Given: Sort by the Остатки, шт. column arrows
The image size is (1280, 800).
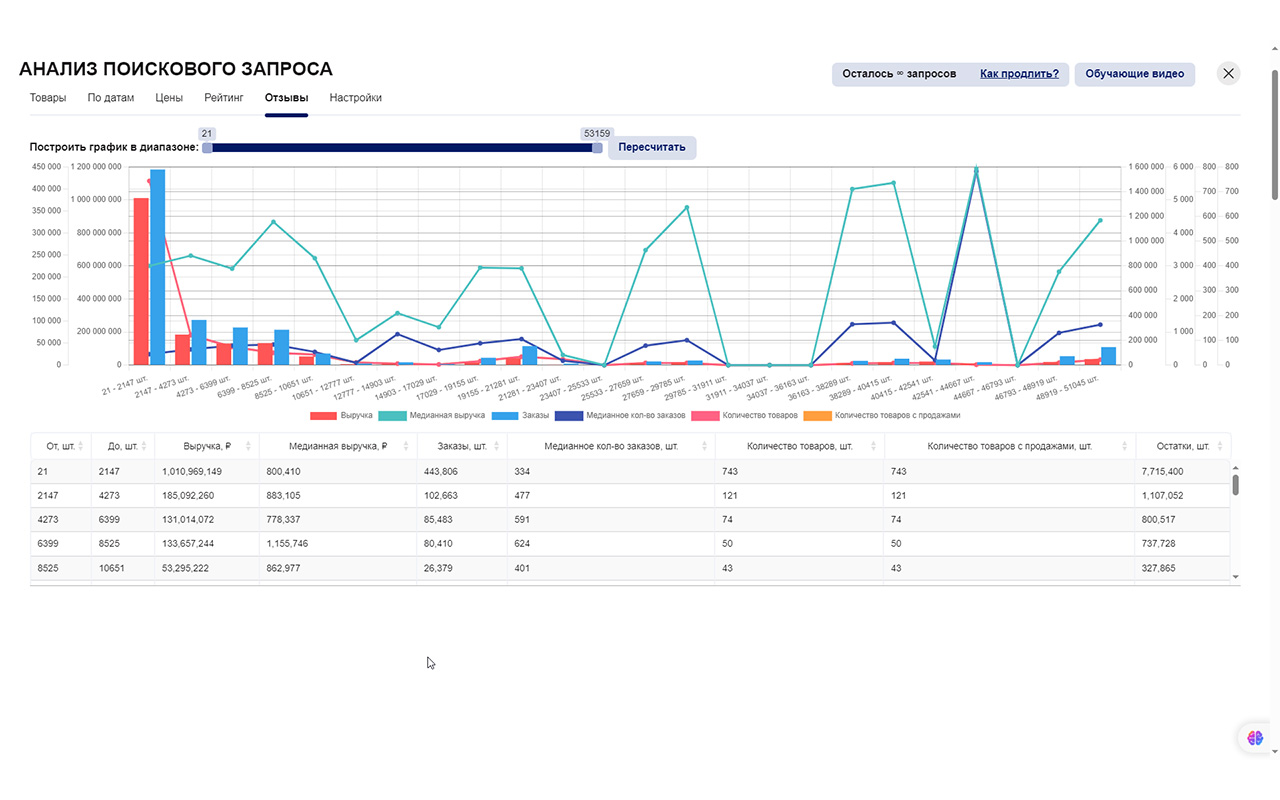Looking at the screenshot, I should coord(1221,446).
